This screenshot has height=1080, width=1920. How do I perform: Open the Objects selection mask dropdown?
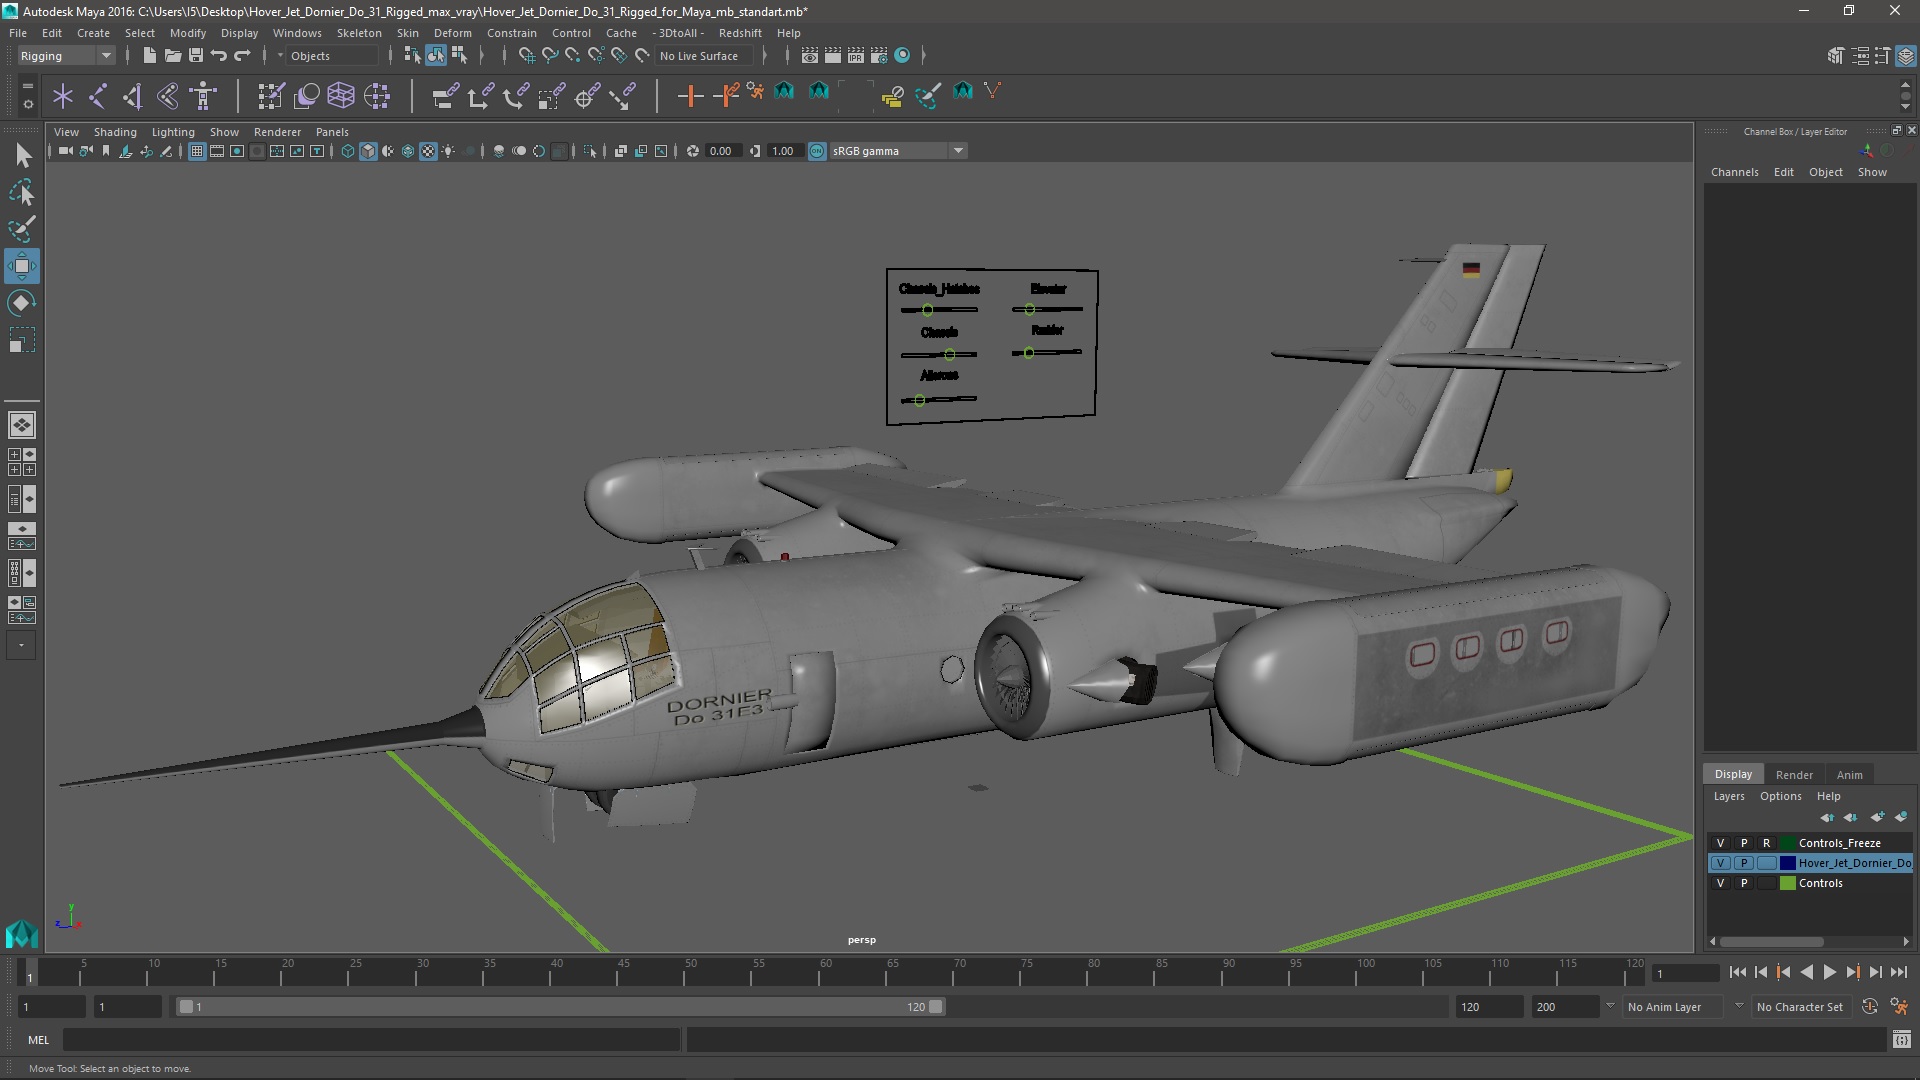point(280,56)
